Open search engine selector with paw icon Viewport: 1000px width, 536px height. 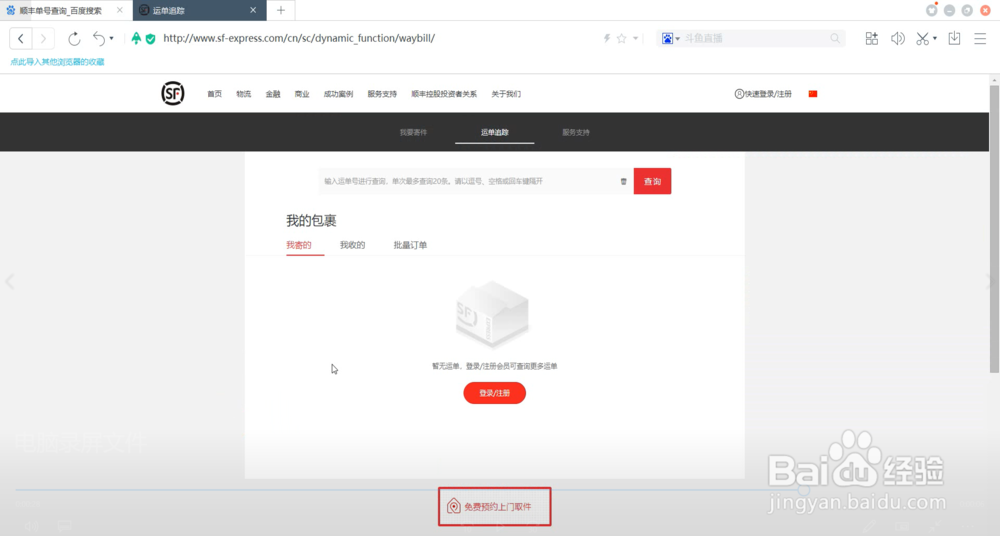[x=670, y=38]
